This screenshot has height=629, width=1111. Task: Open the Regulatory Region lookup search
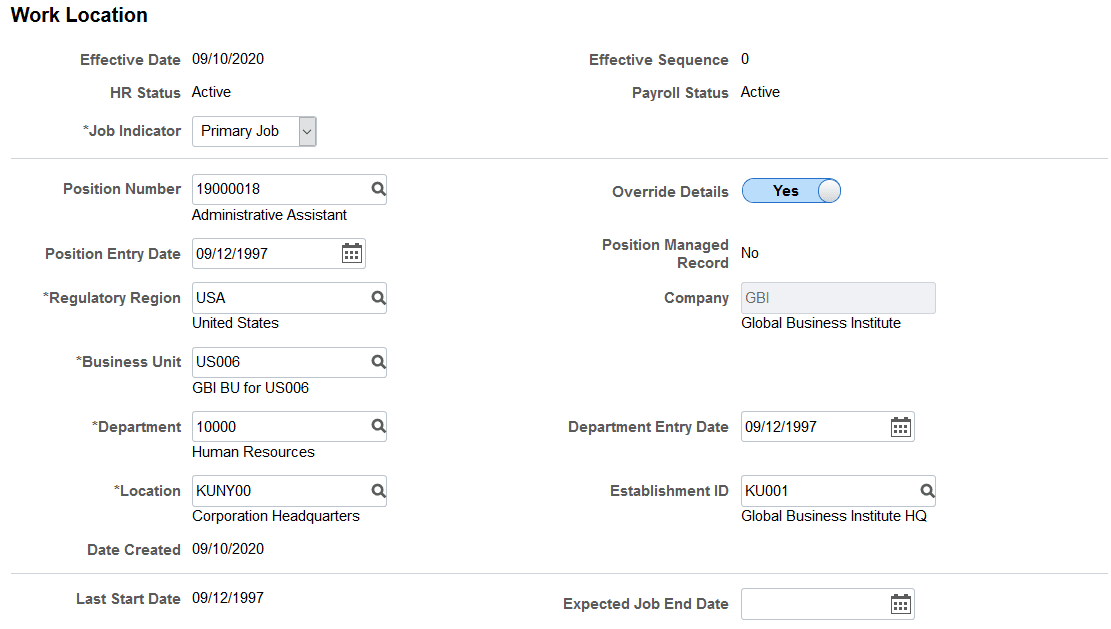click(x=378, y=298)
